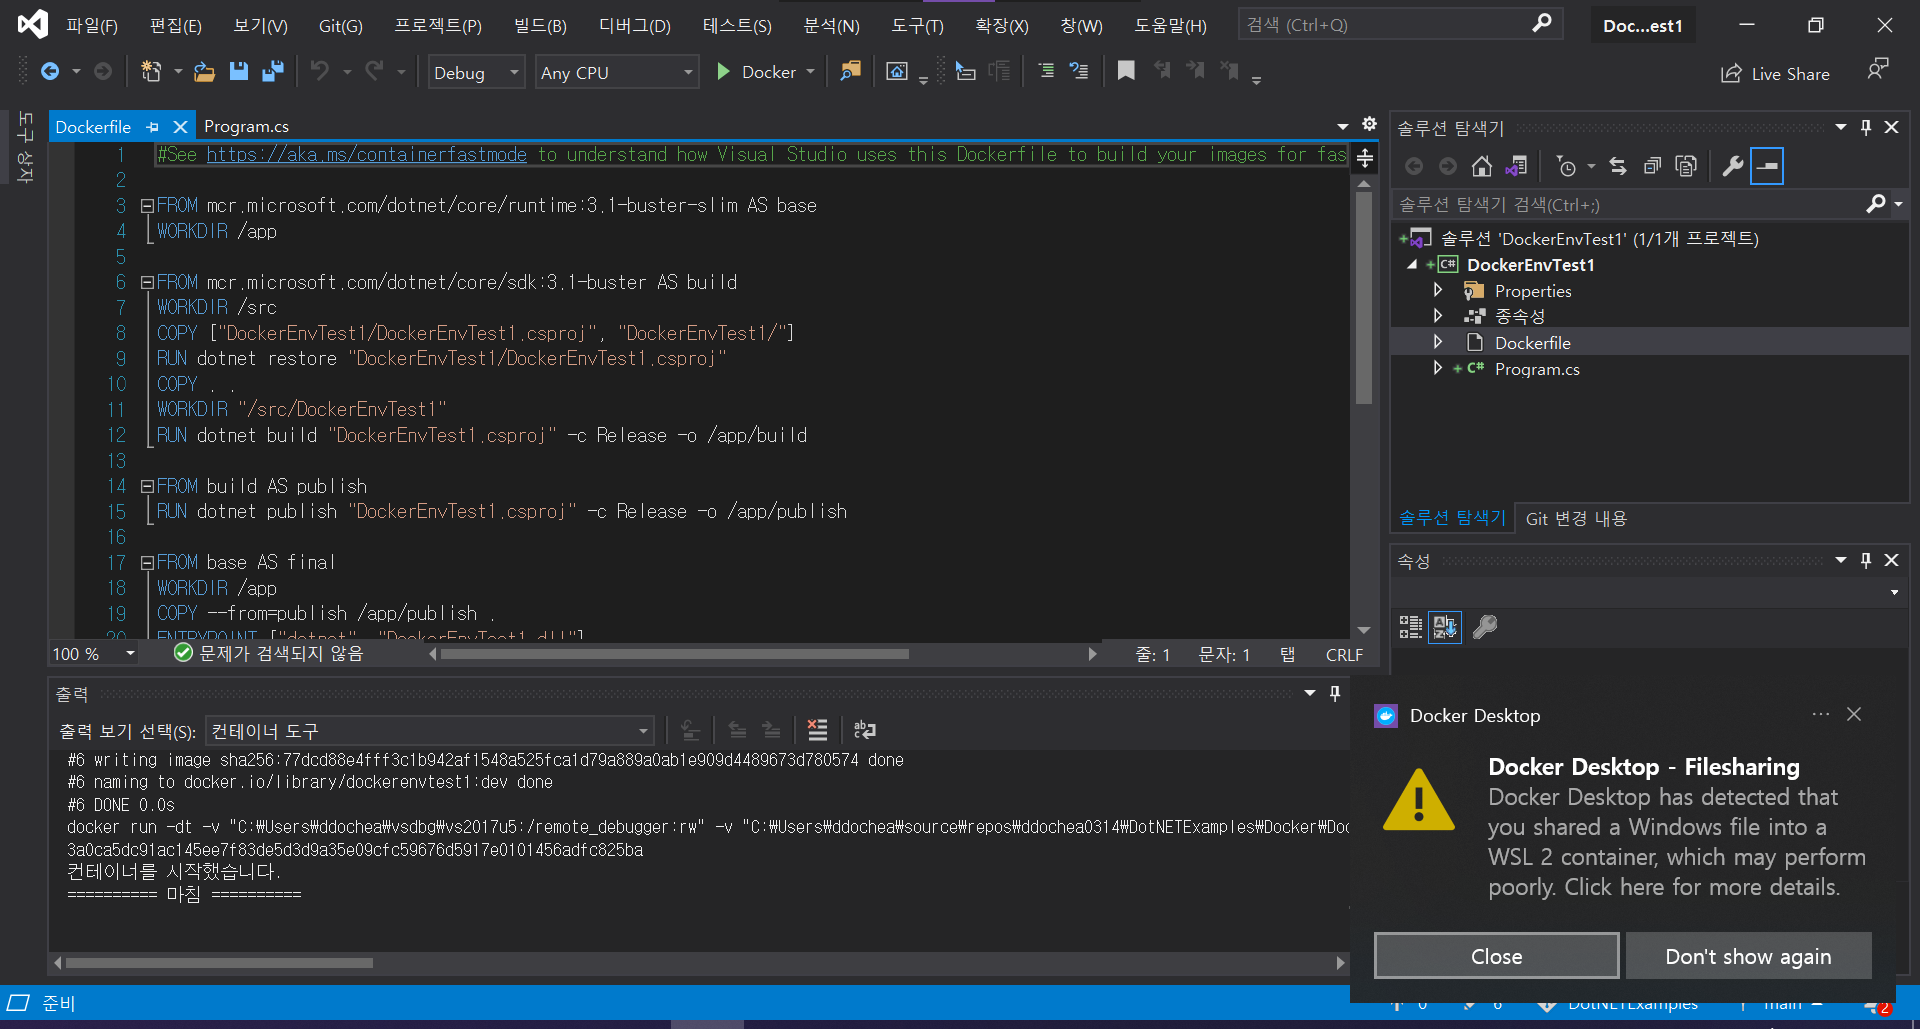
Task: Start debugging with the Docker run button
Action: [756, 72]
